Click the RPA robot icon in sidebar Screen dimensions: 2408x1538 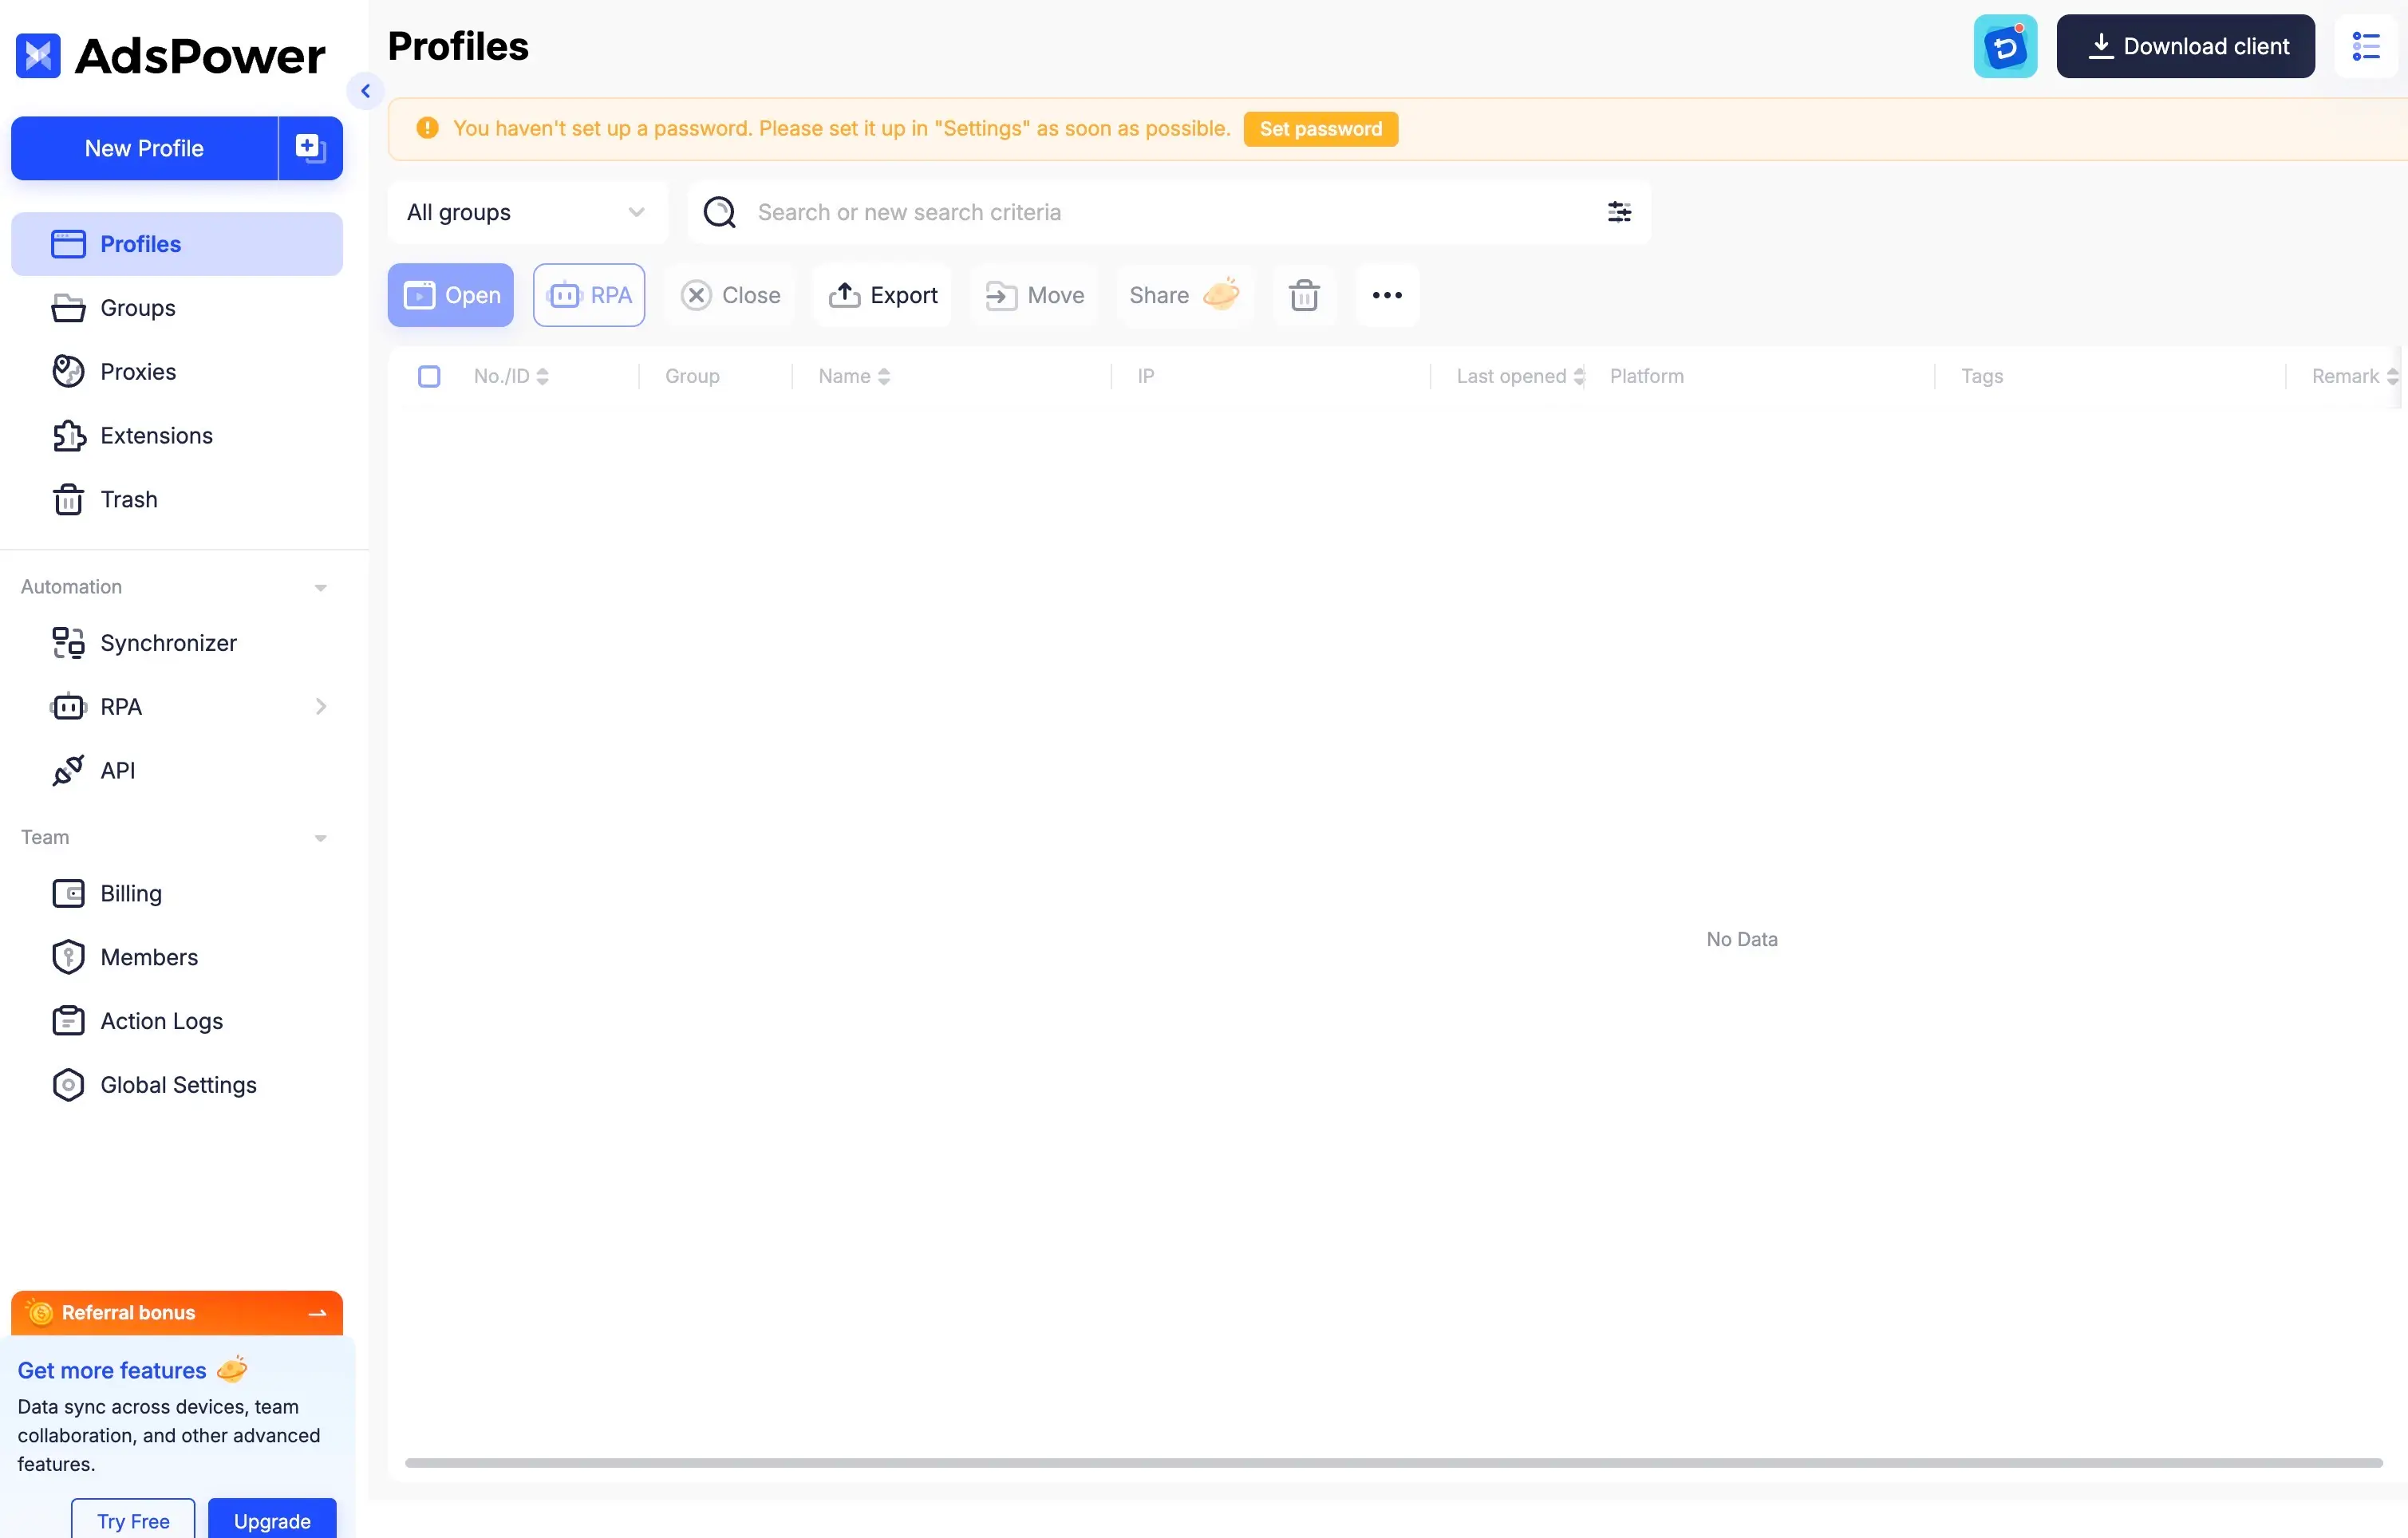(68, 707)
